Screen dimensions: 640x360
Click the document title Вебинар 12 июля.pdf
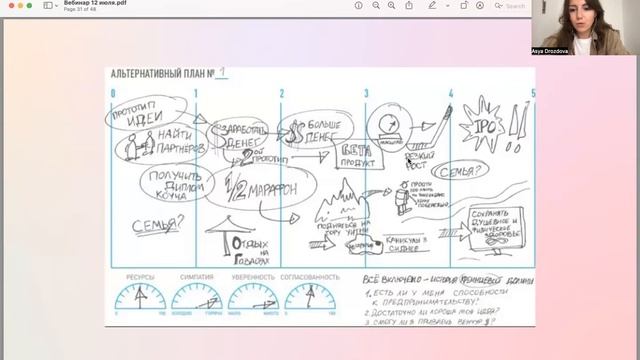pyautogui.click(x=95, y=2)
